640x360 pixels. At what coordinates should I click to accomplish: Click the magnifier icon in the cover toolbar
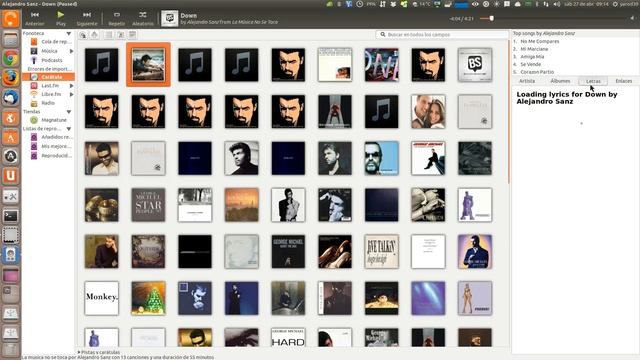click(x=83, y=35)
